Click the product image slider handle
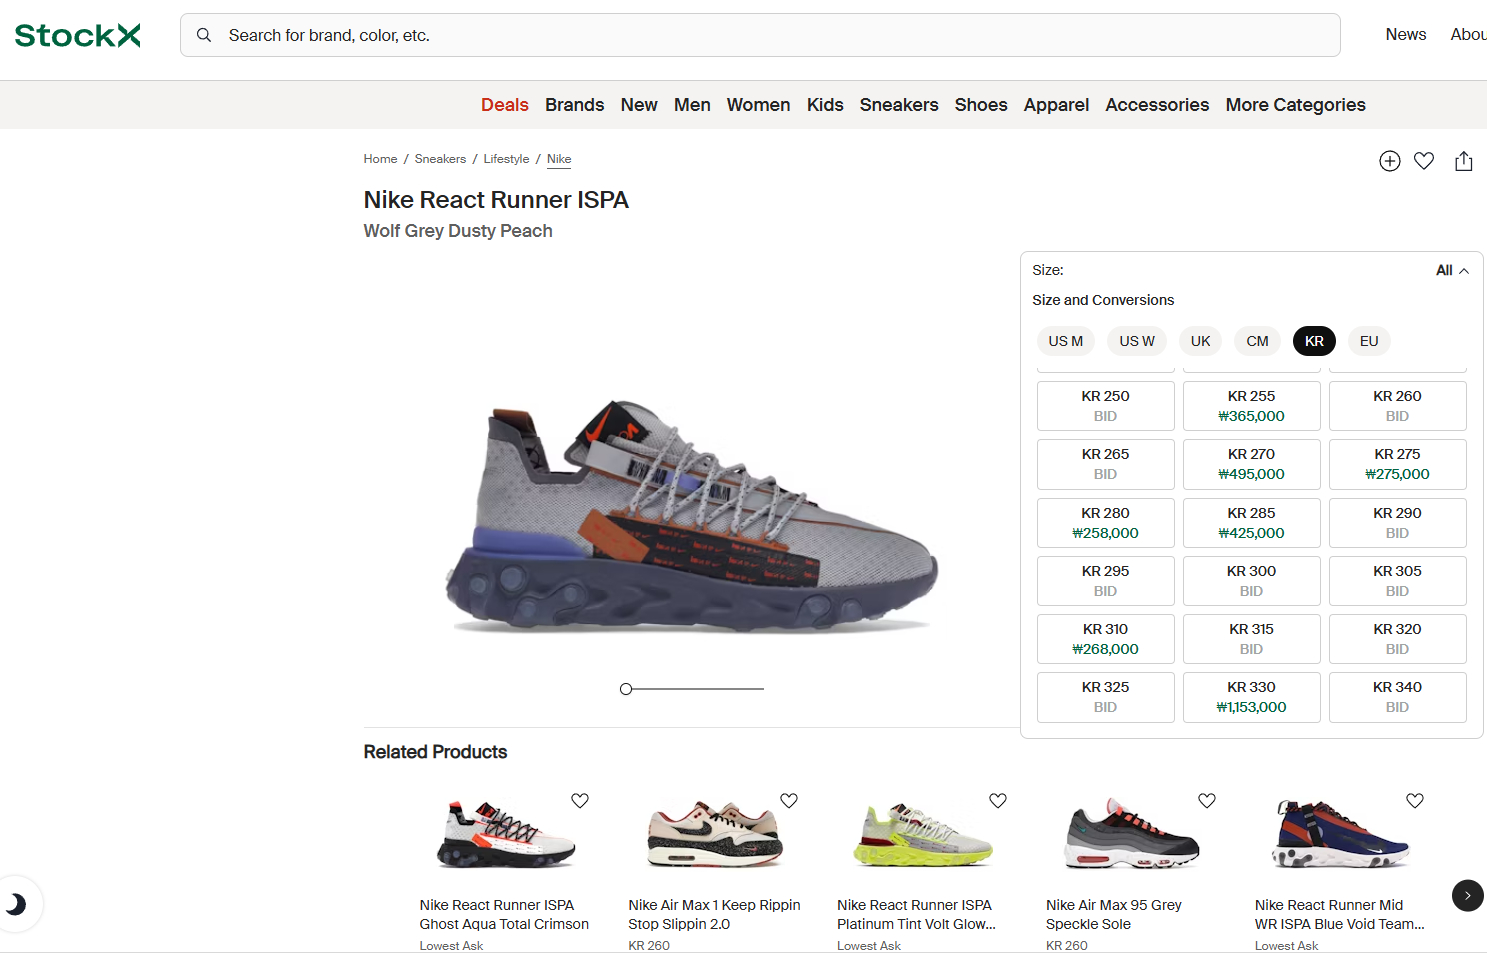 626,689
